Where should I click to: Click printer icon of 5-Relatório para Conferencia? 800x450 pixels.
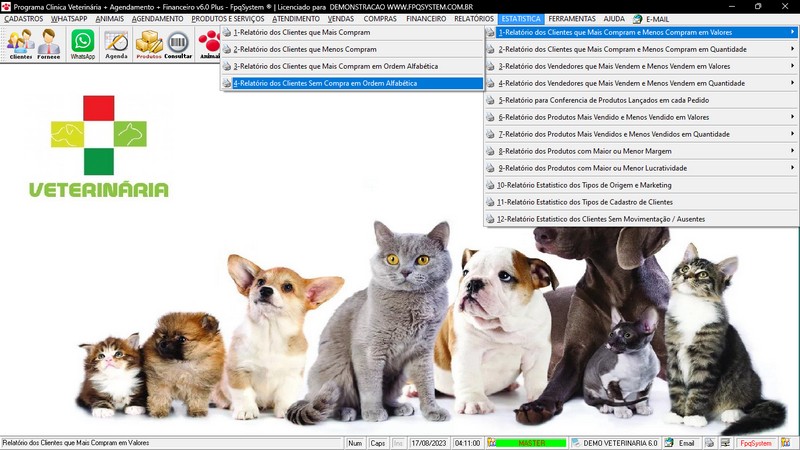[x=490, y=101]
